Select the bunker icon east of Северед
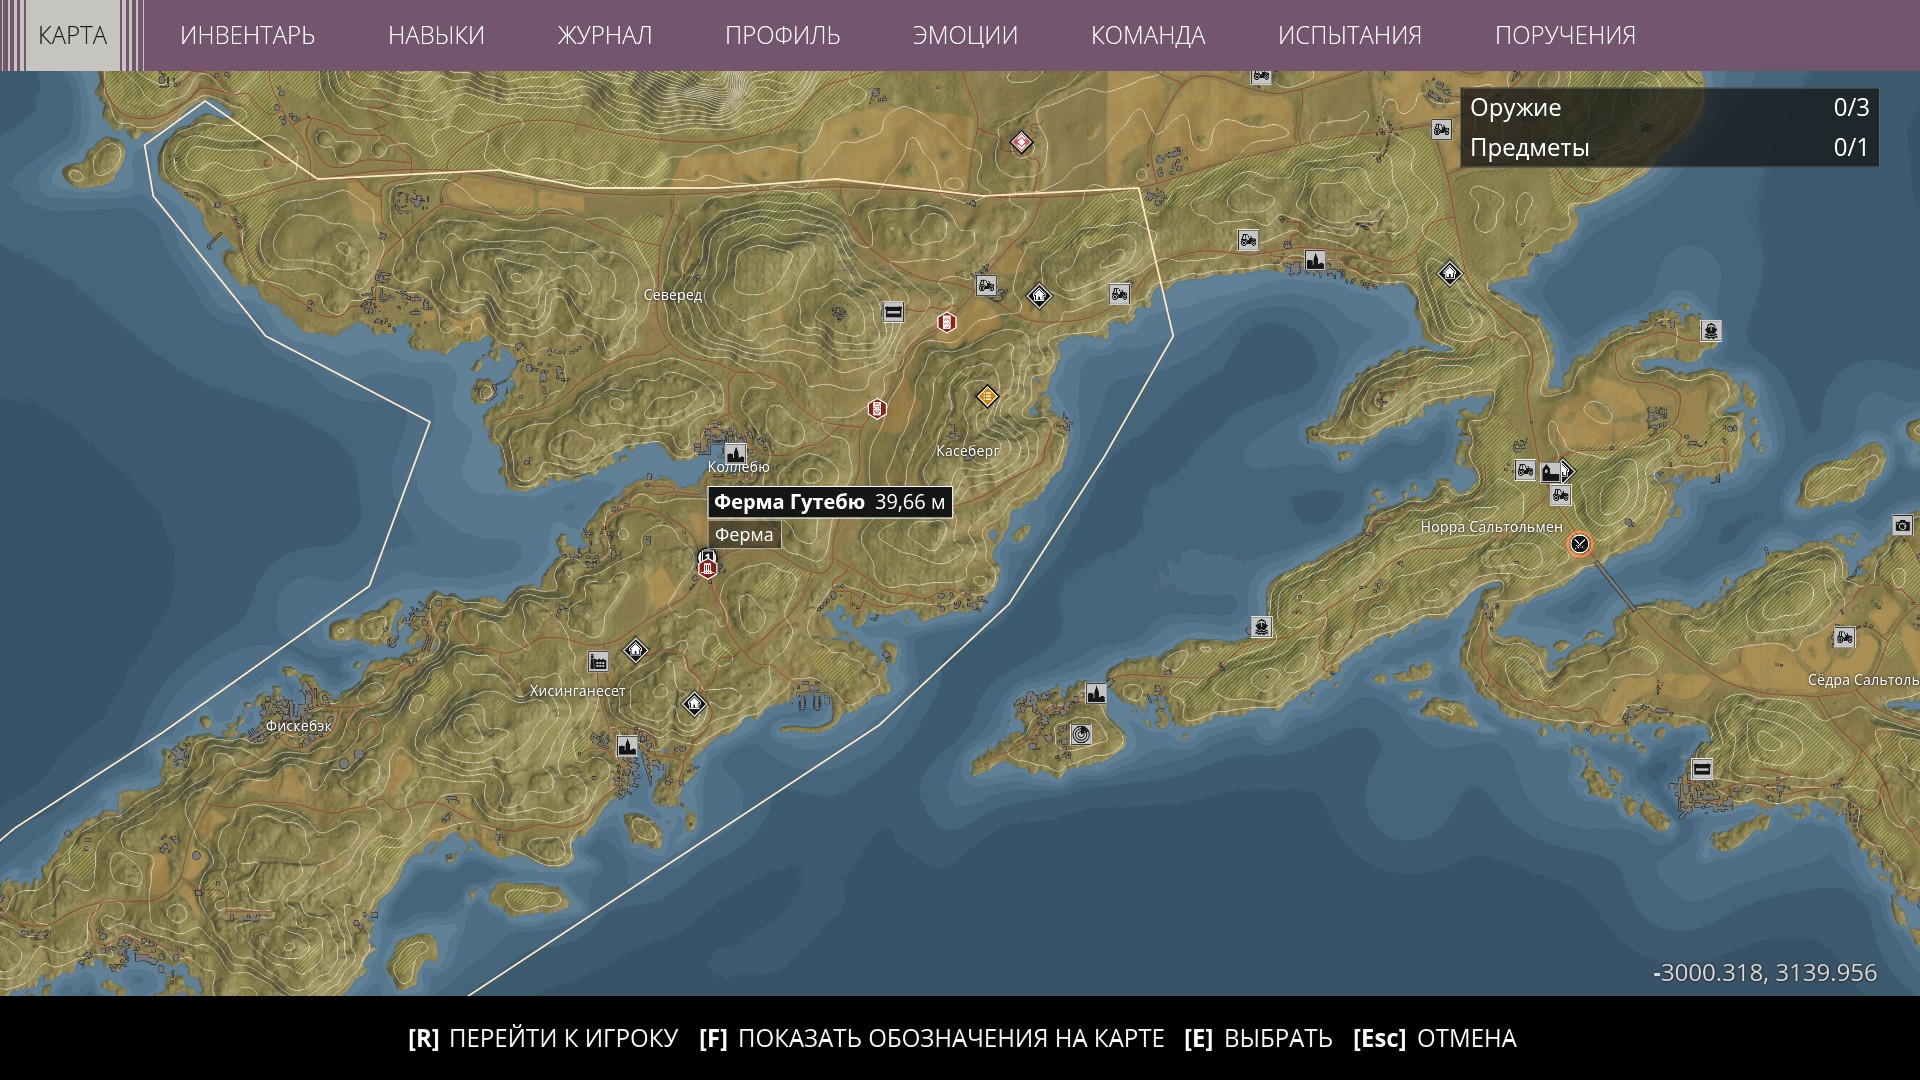Screen dimensions: 1920x1080 (894, 312)
